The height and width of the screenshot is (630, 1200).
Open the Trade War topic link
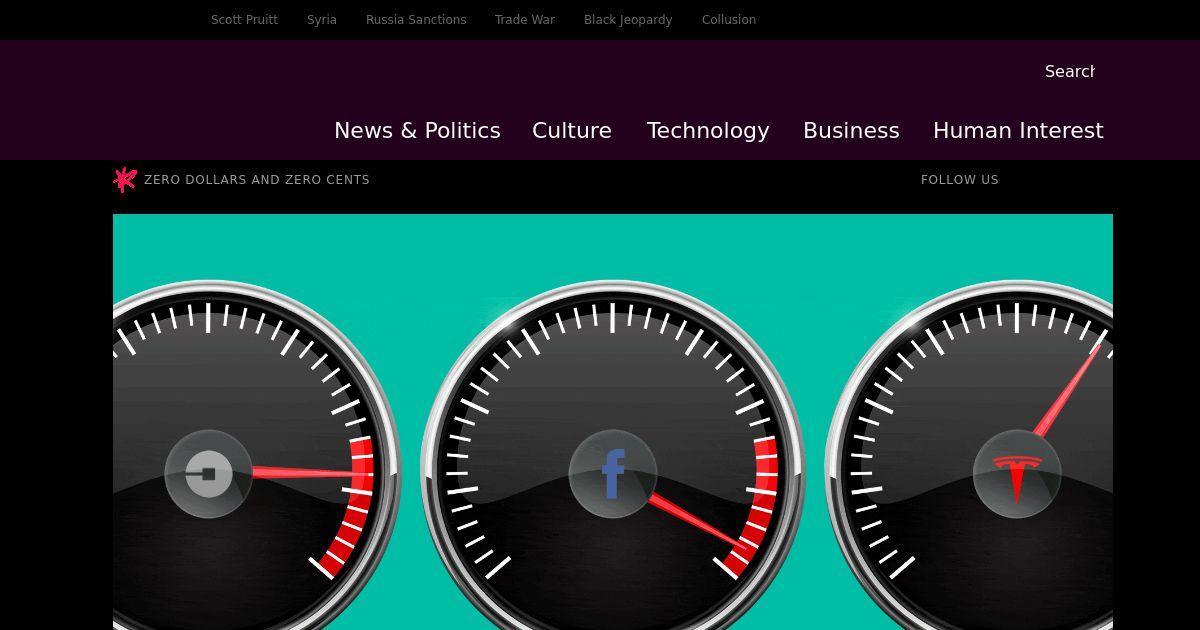[525, 20]
